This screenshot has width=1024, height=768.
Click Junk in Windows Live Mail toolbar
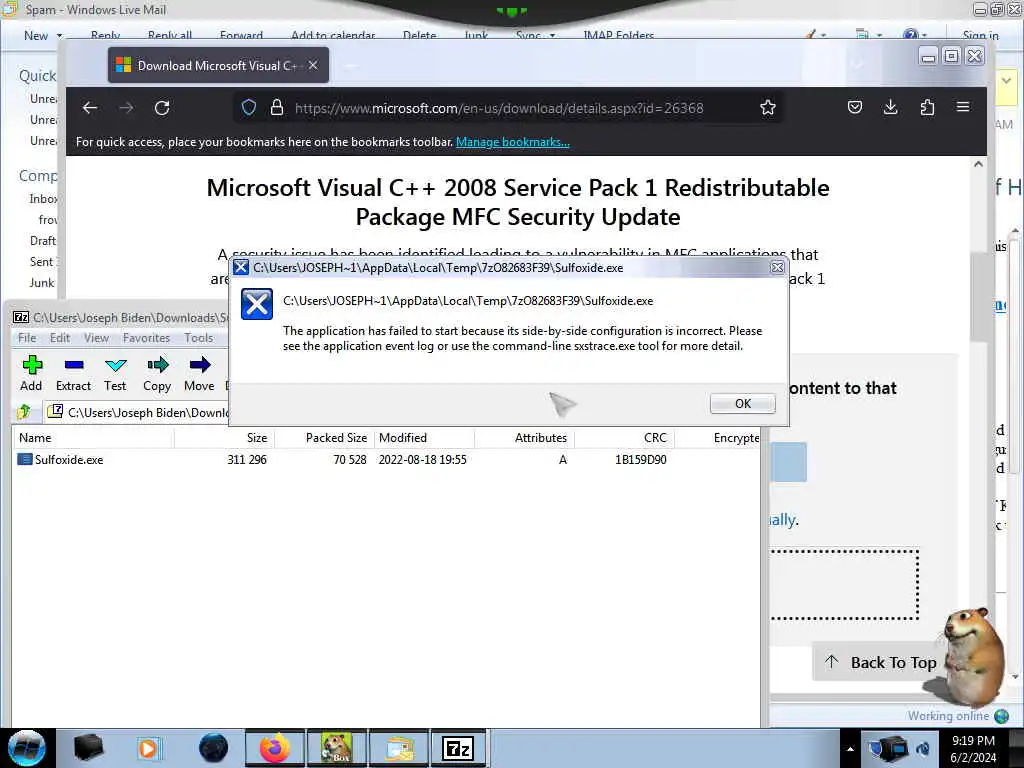click(x=476, y=35)
